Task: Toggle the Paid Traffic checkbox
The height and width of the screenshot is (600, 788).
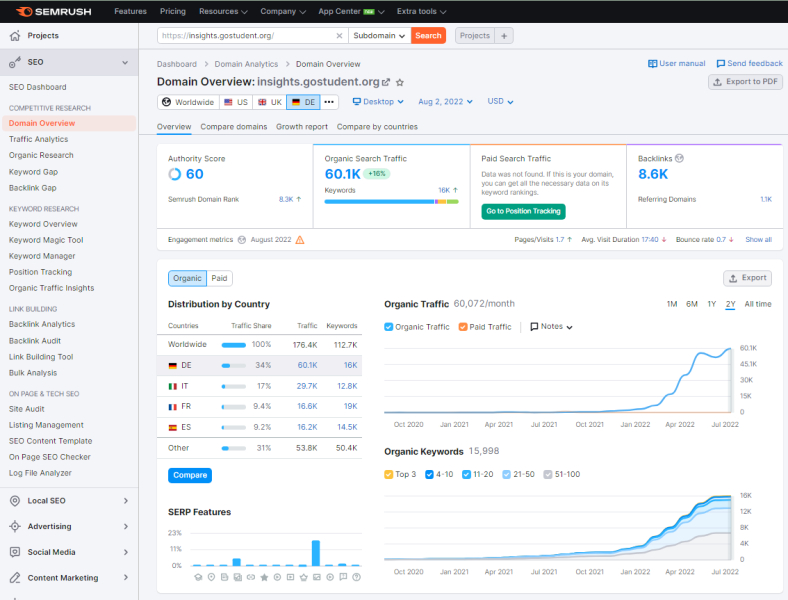Action: click(x=463, y=327)
